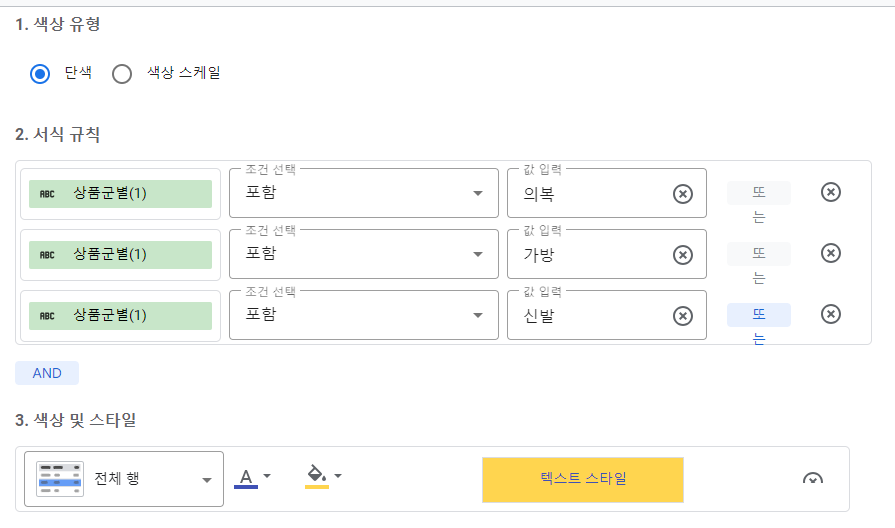This screenshot has height=528, width=895.
Task: Click the 또는 button in the third row
Action: pyautogui.click(x=758, y=315)
